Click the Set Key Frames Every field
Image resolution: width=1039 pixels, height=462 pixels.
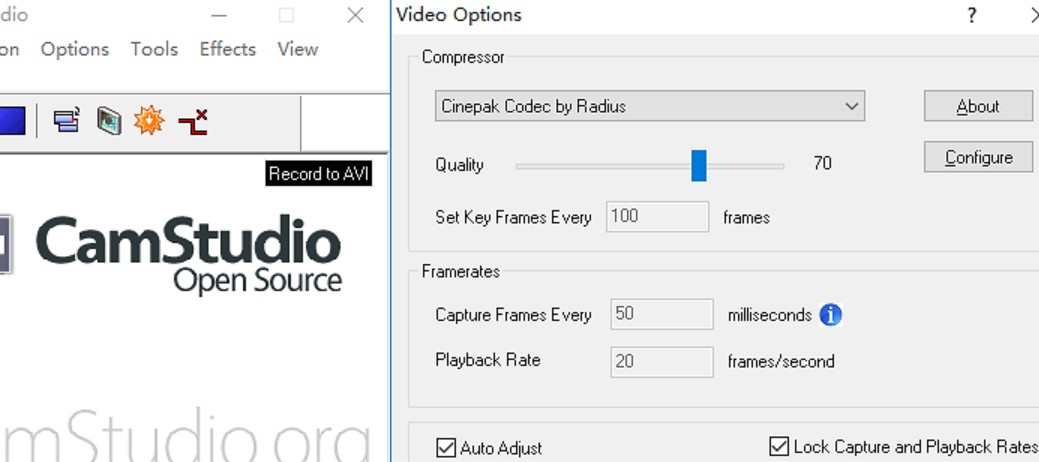pyautogui.click(x=657, y=217)
